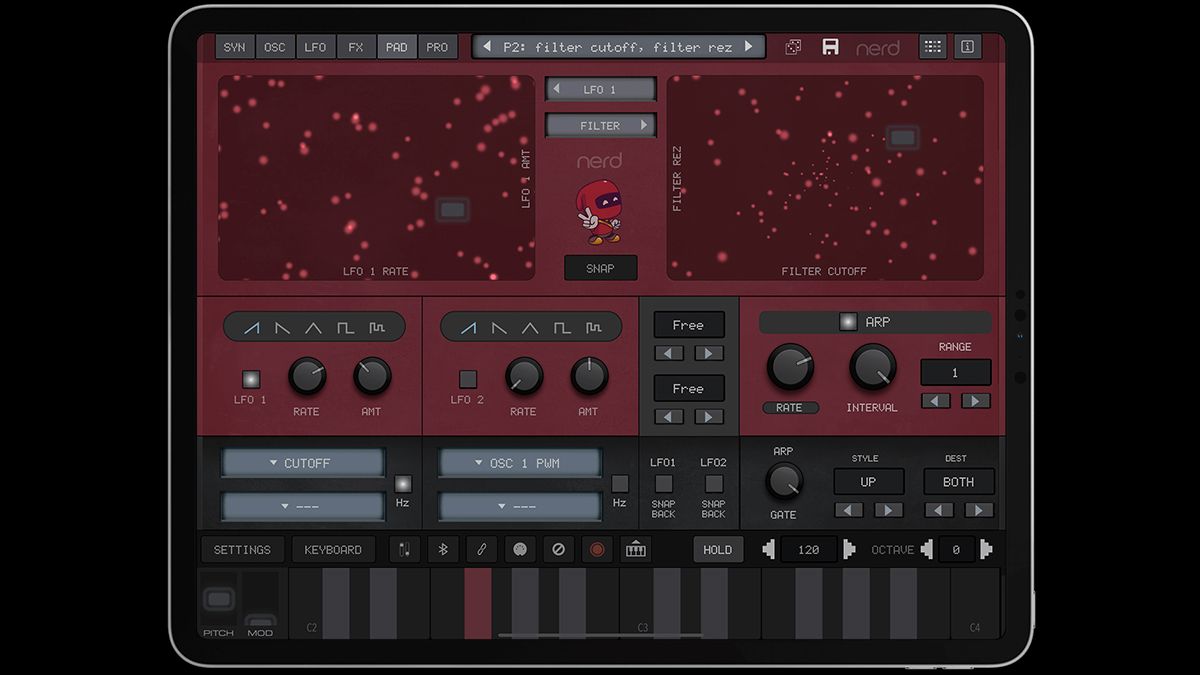The image size is (1200, 675).
Task: Click the MIDI connector icon
Action: pos(520,549)
